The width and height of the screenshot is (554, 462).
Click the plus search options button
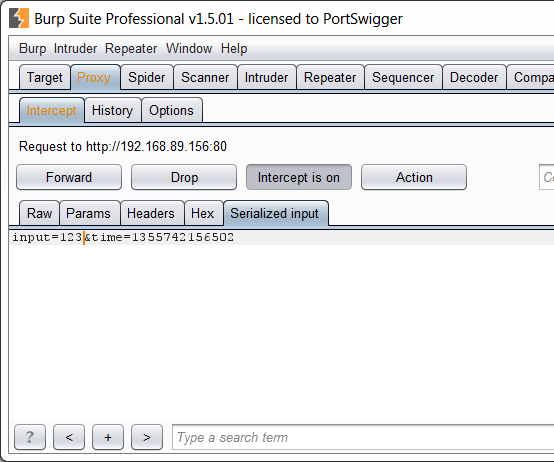pyautogui.click(x=108, y=437)
